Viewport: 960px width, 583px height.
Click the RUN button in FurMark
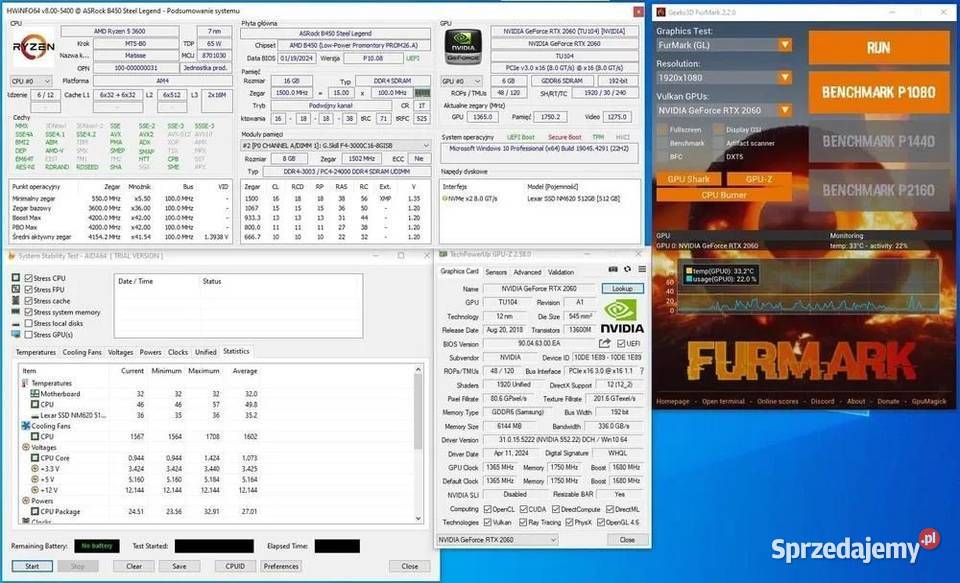pos(879,48)
